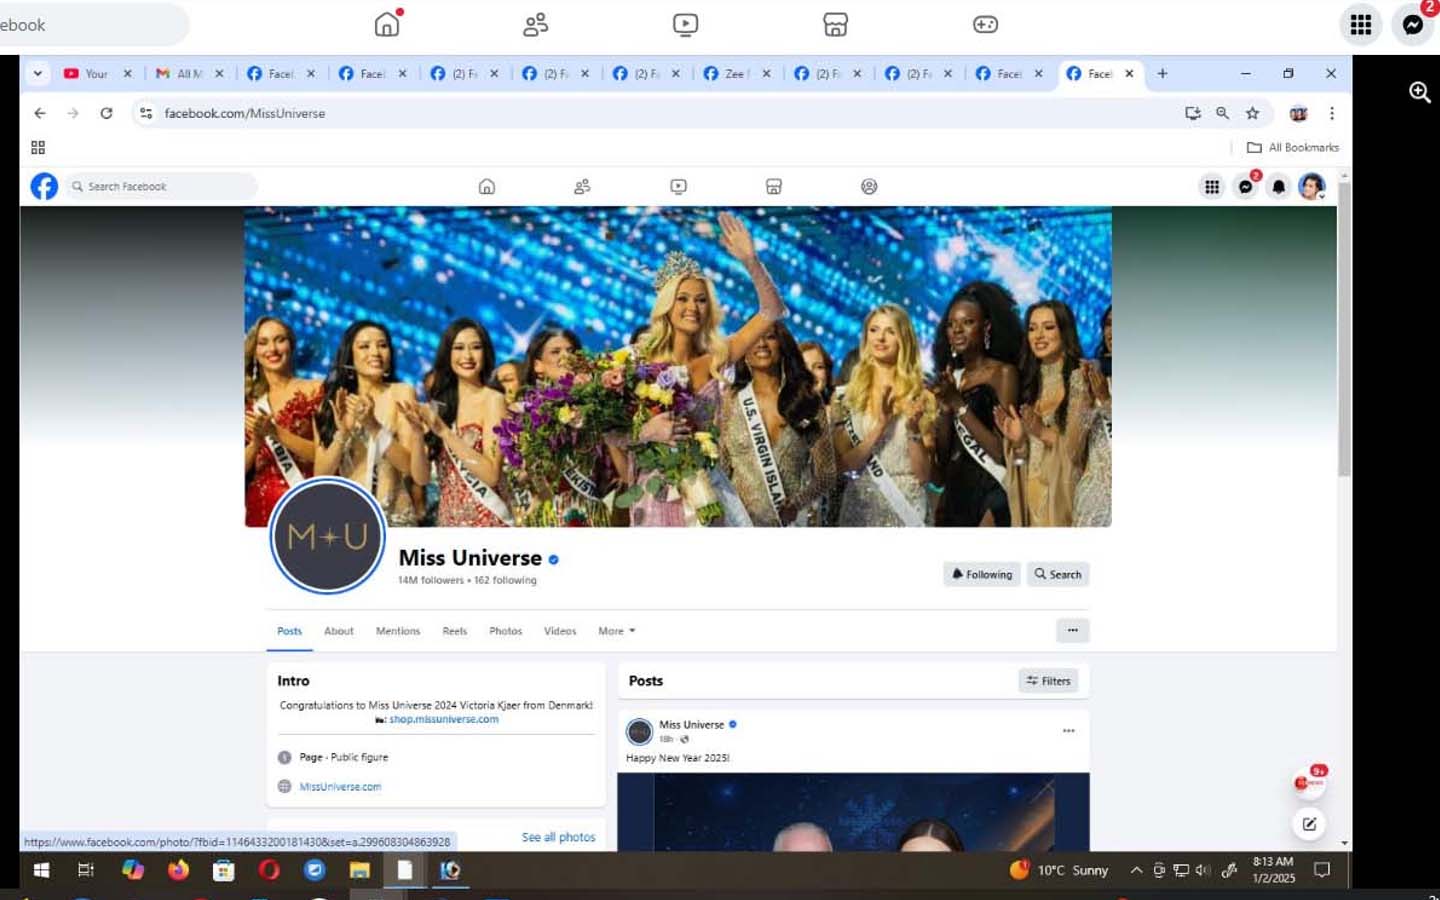Reload the page with the refresh icon
1440x900 pixels.
pos(106,113)
